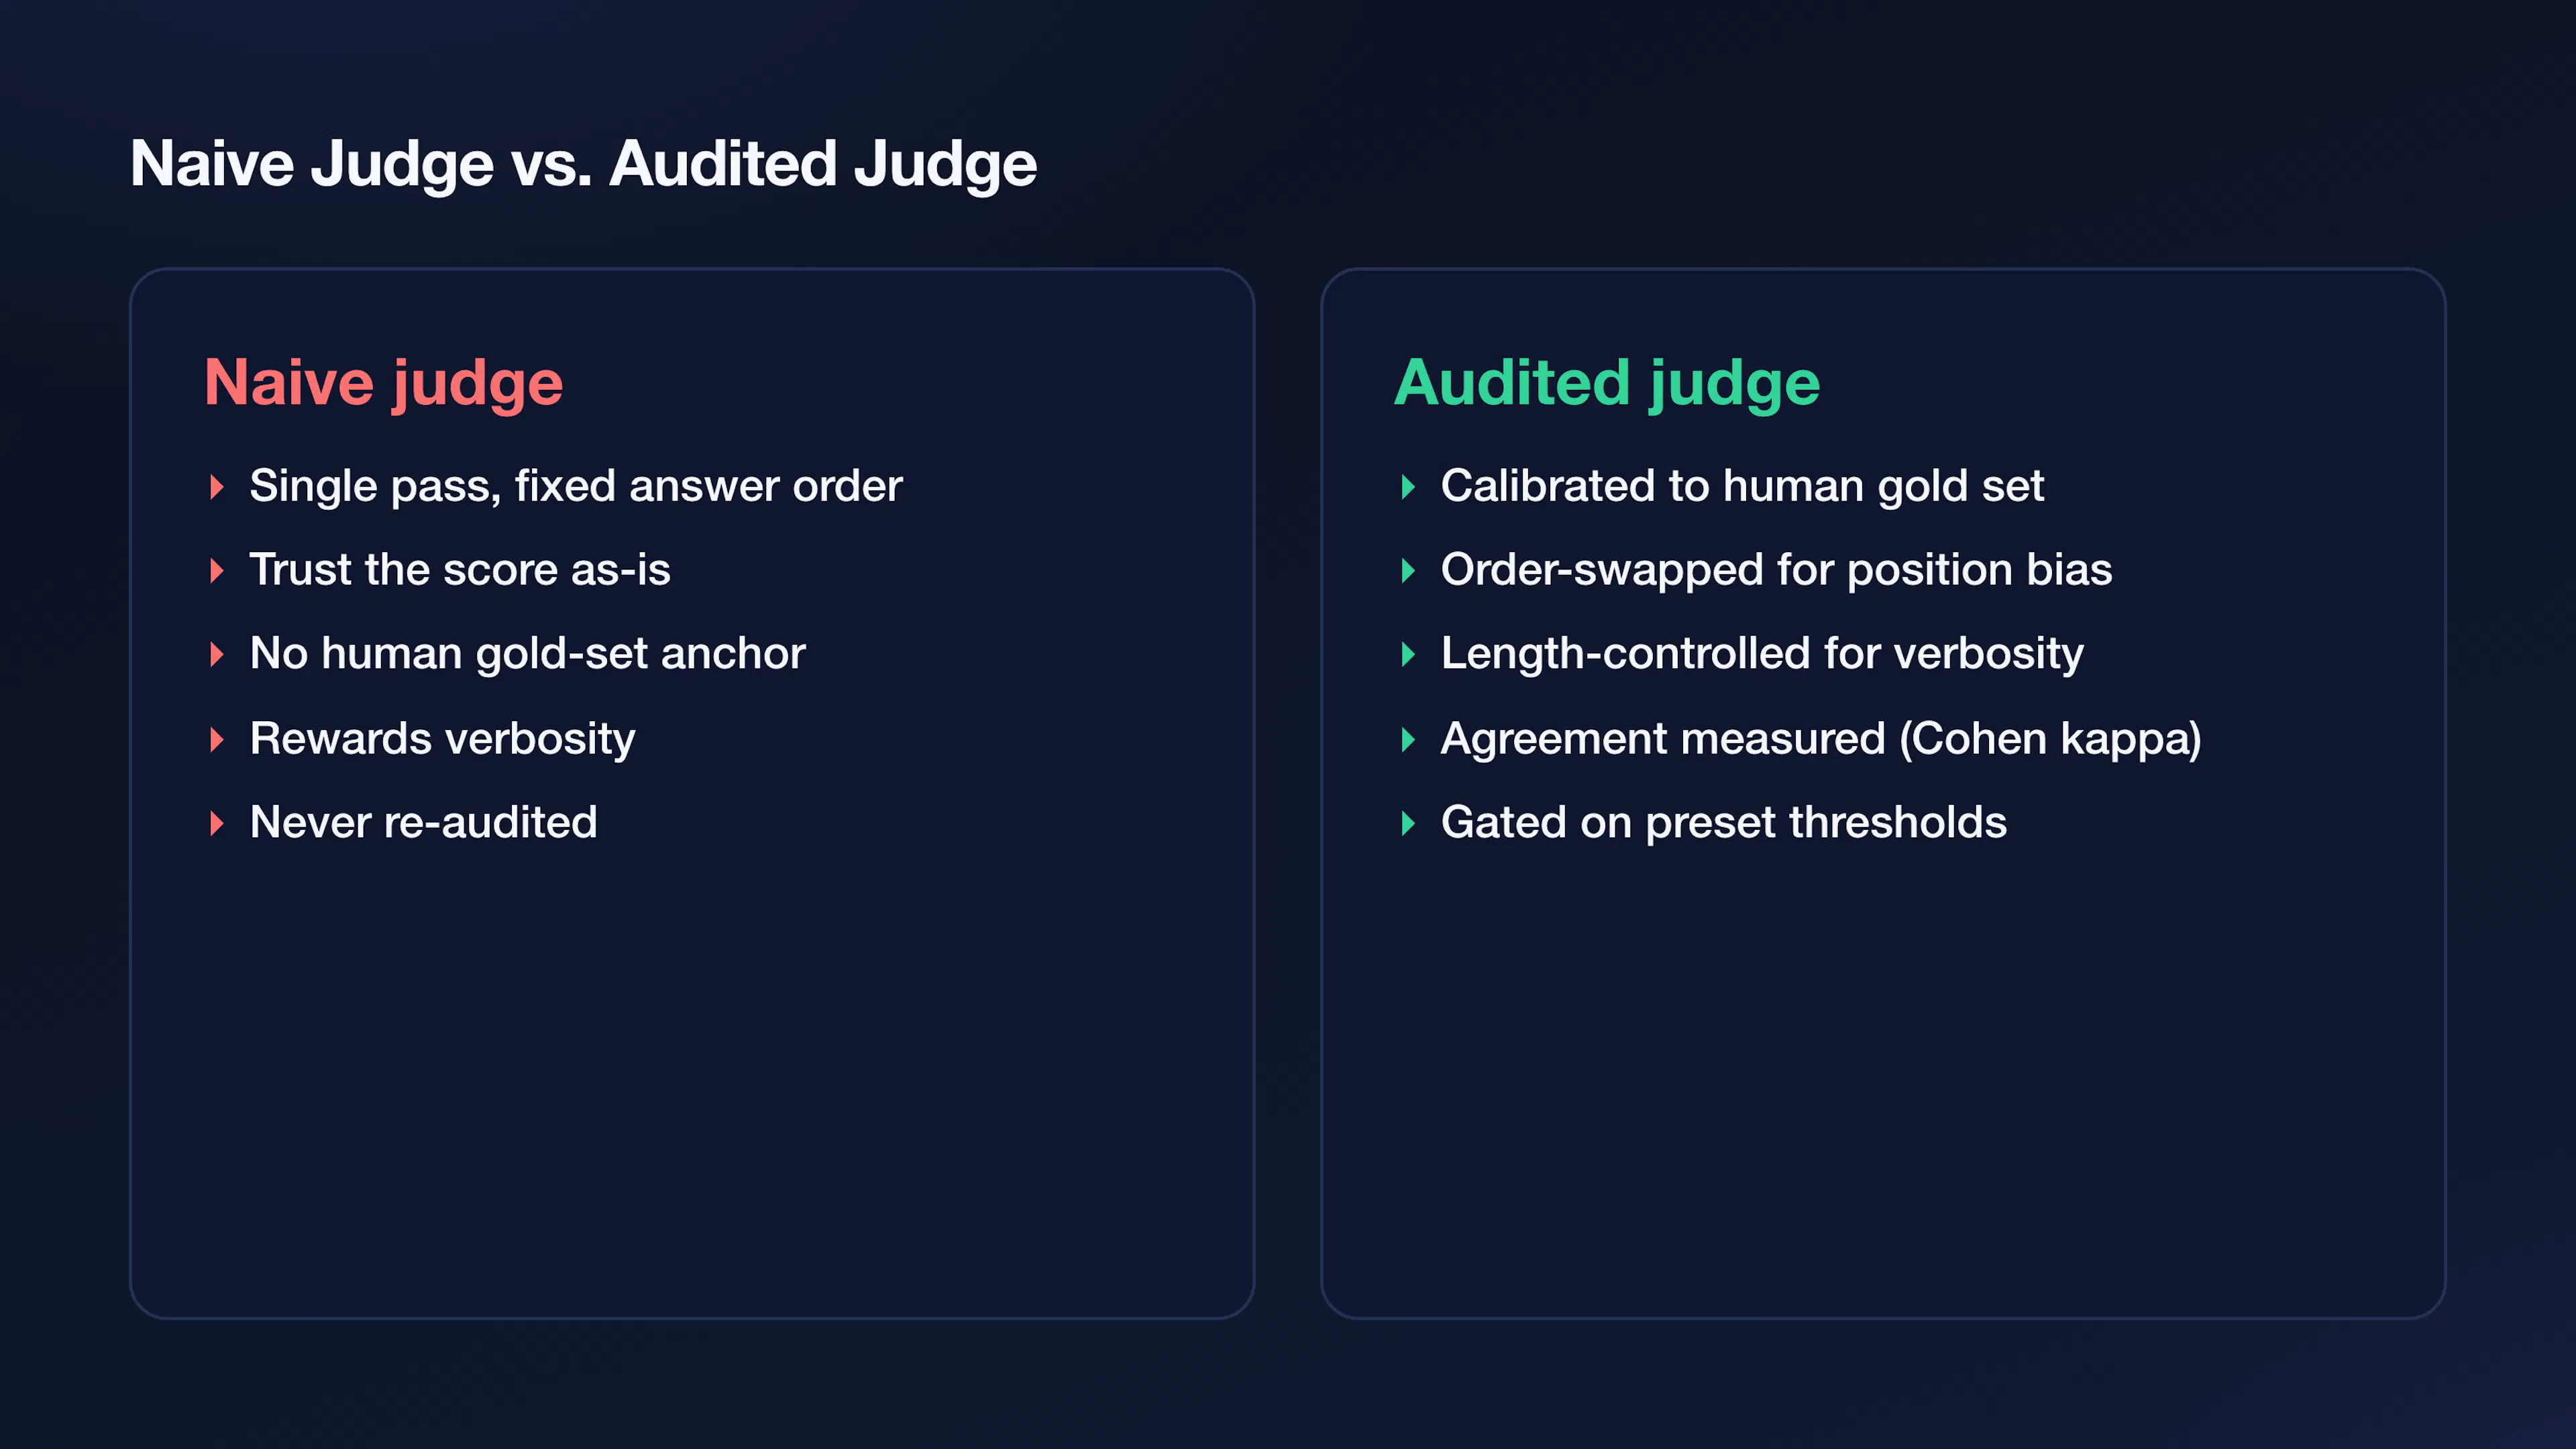
Task: Click the red arrow beside Never re-audited
Action: click(x=217, y=824)
